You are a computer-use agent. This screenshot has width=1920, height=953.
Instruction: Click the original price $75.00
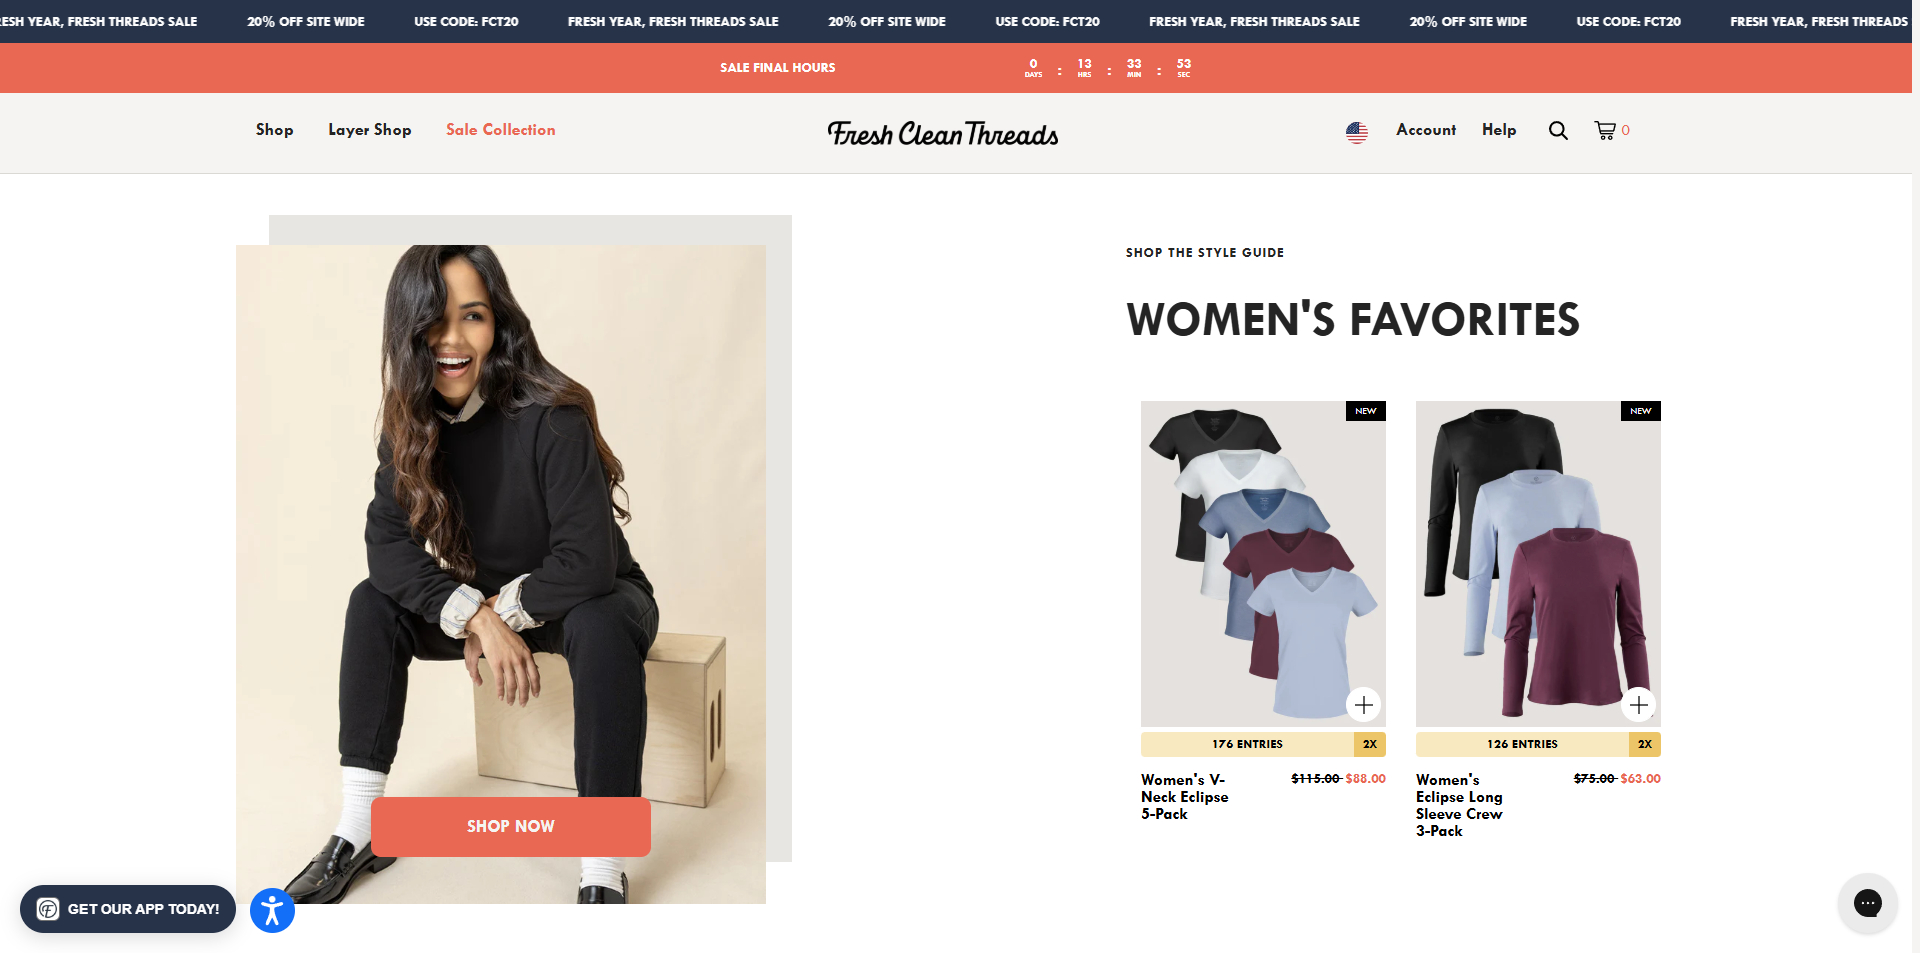(1595, 779)
